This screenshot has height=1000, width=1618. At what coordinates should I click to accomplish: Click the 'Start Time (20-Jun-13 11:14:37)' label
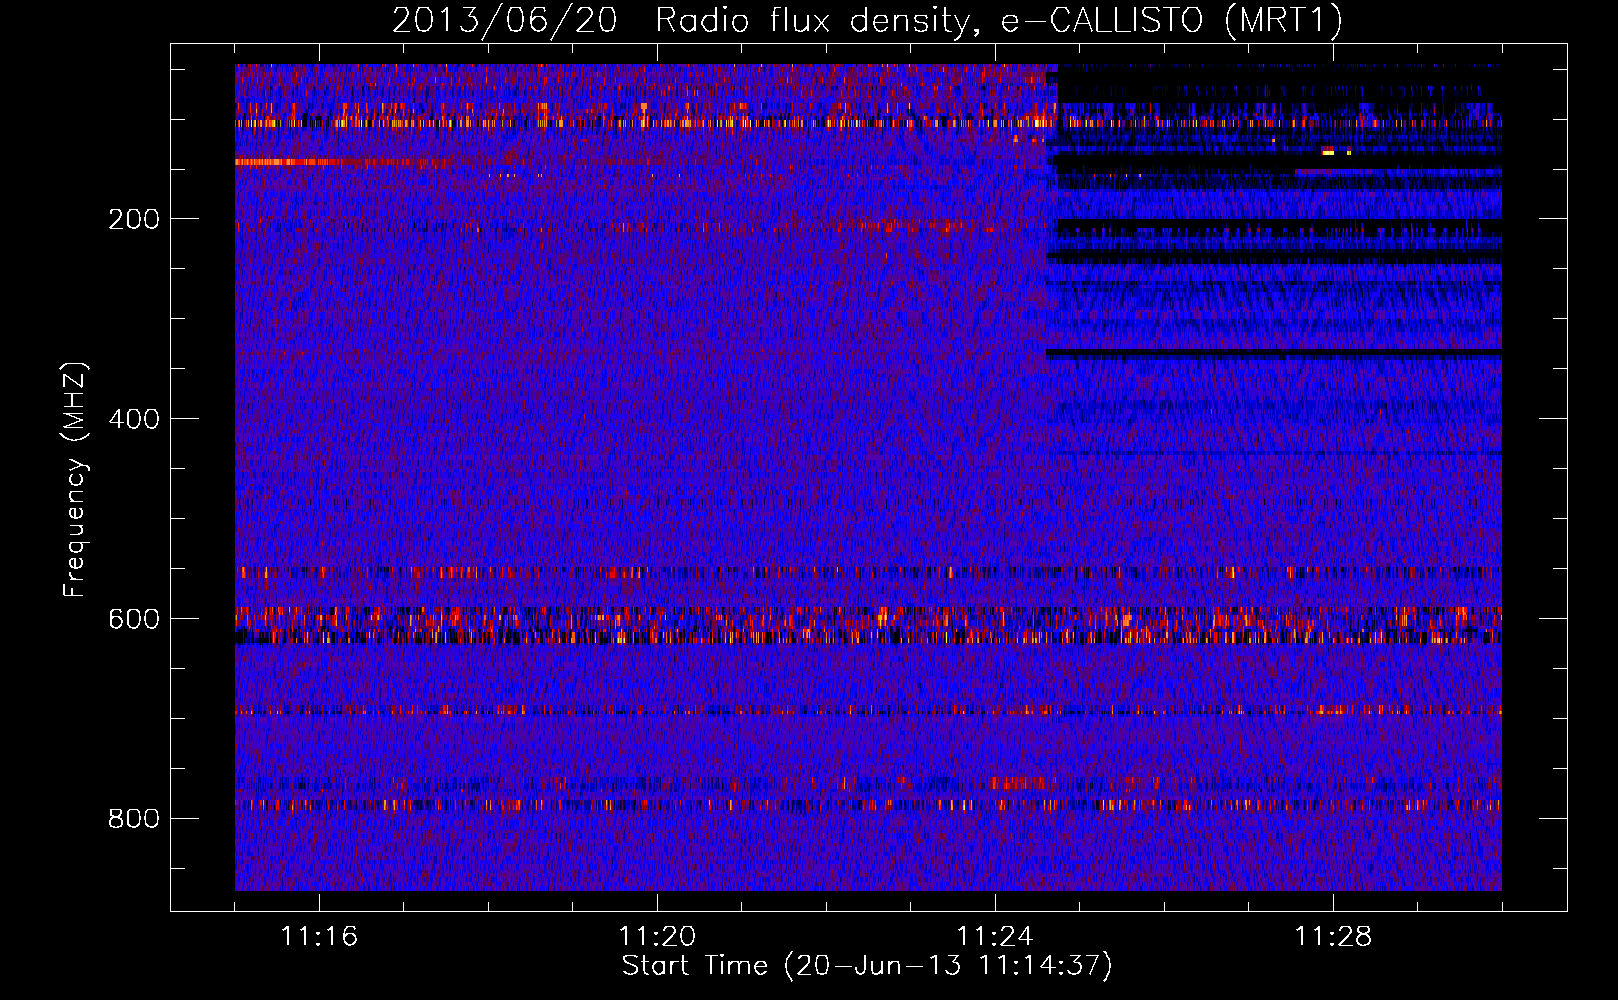click(867, 966)
